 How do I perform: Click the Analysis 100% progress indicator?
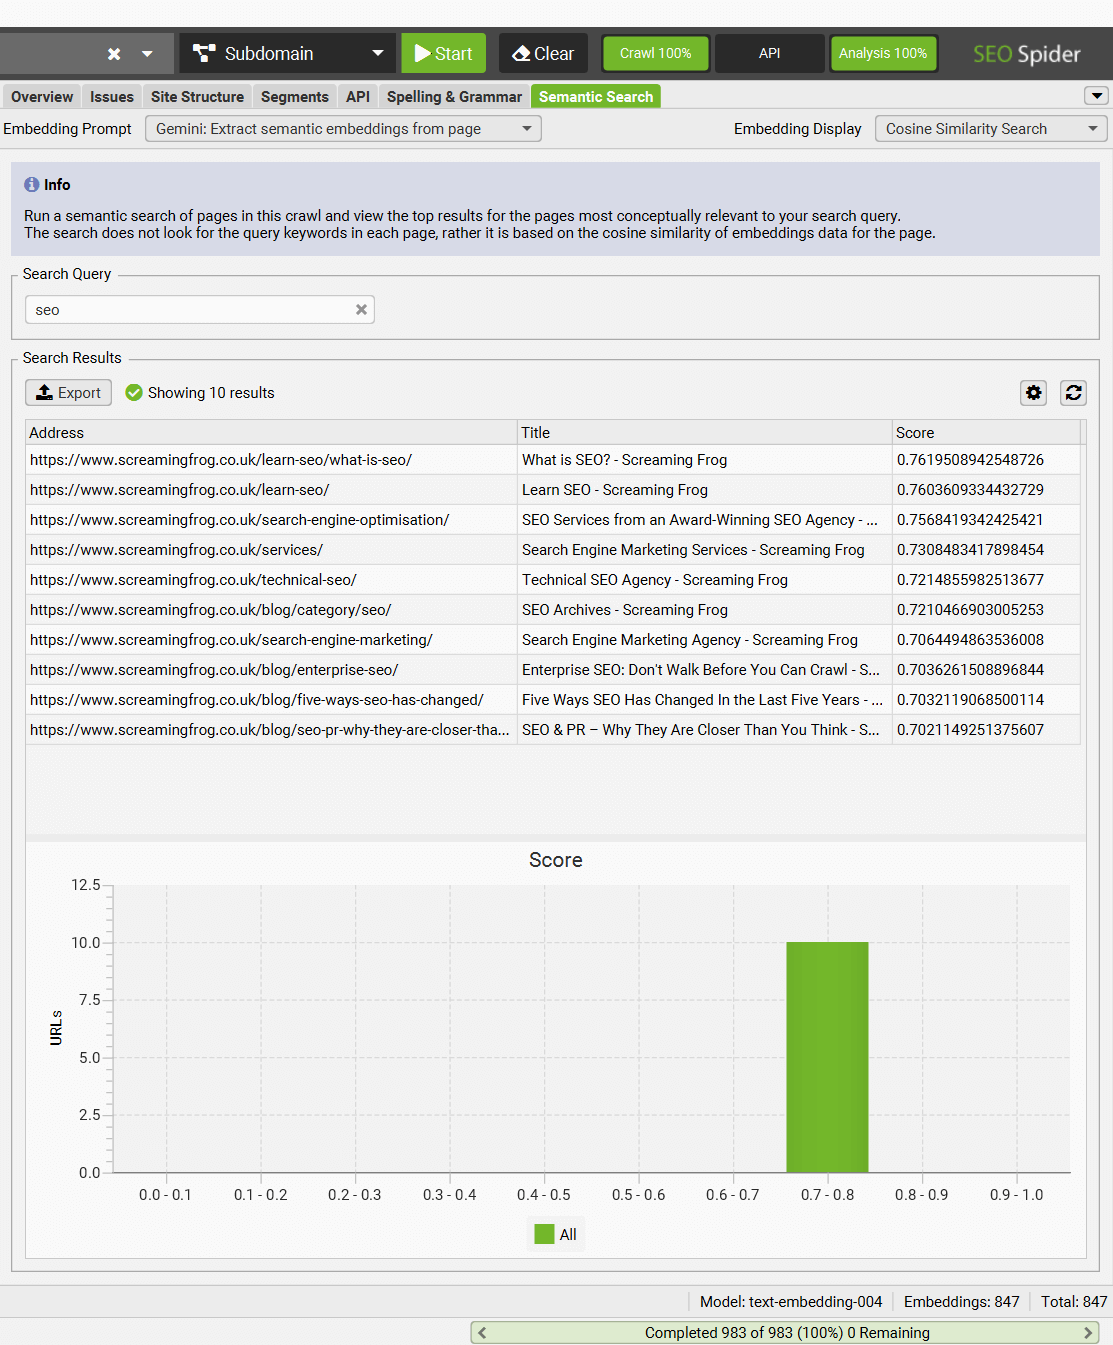point(883,53)
